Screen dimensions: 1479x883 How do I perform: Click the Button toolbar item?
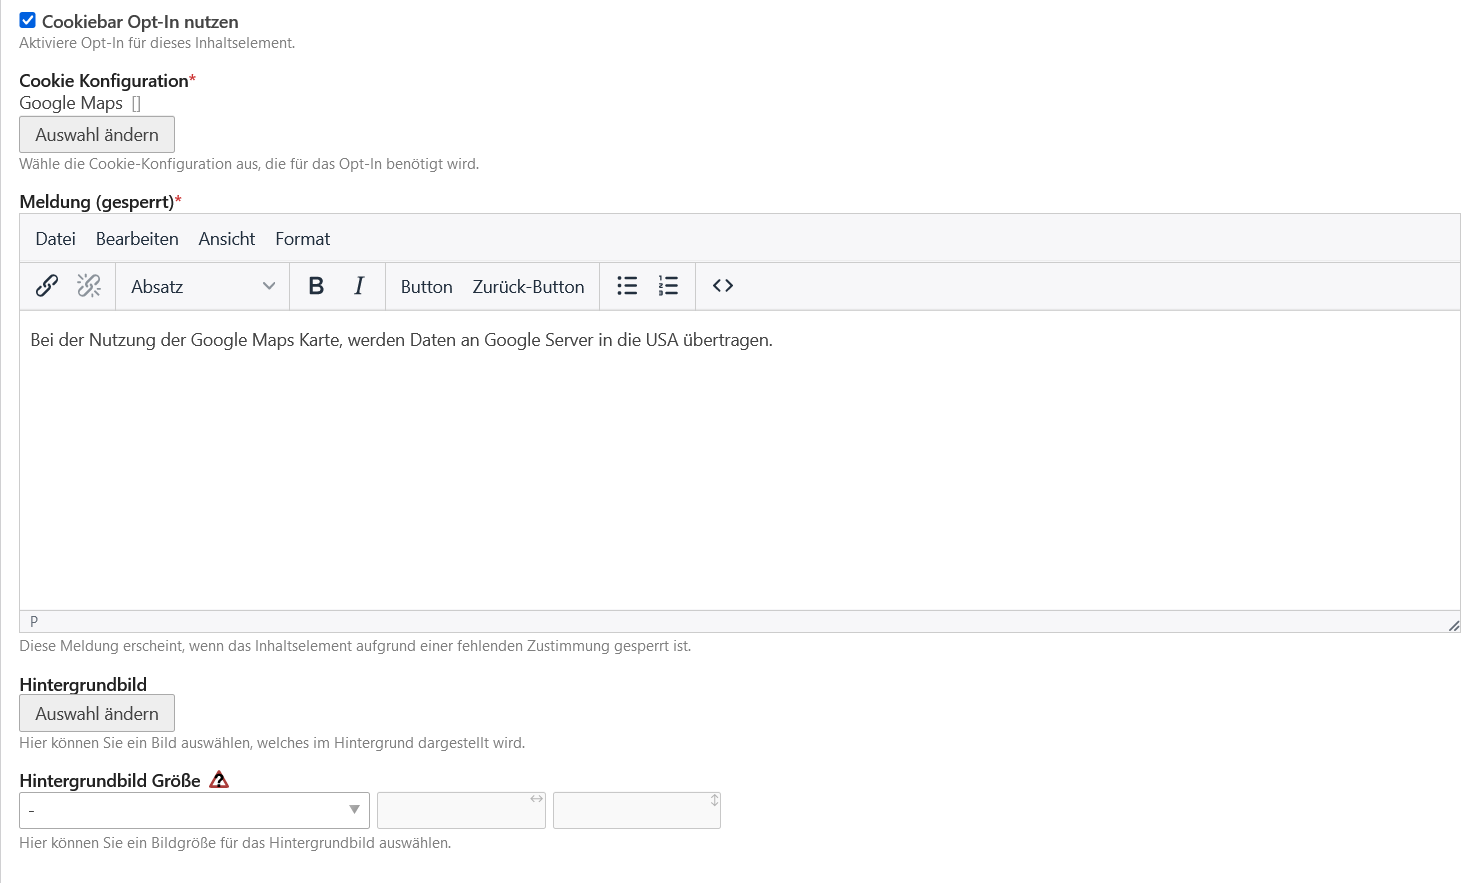pos(427,286)
